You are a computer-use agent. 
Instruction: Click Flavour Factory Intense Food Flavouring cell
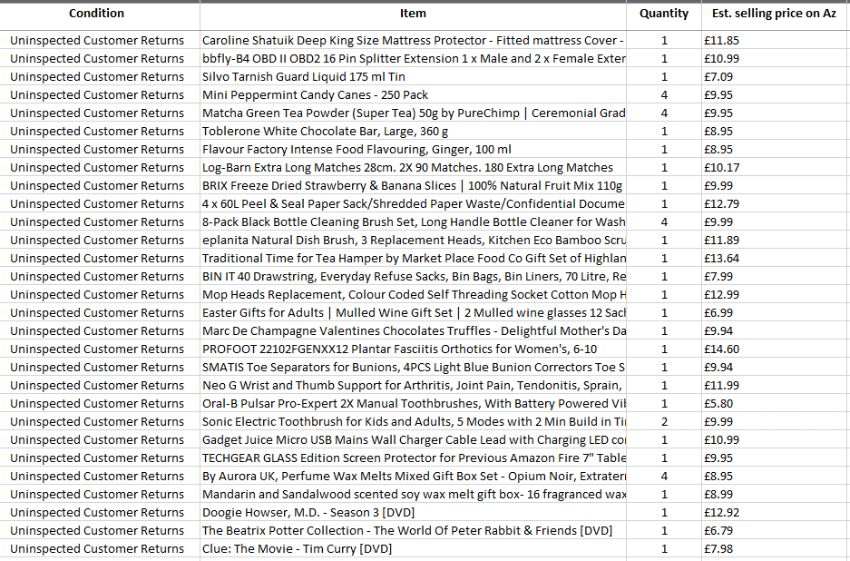click(413, 150)
